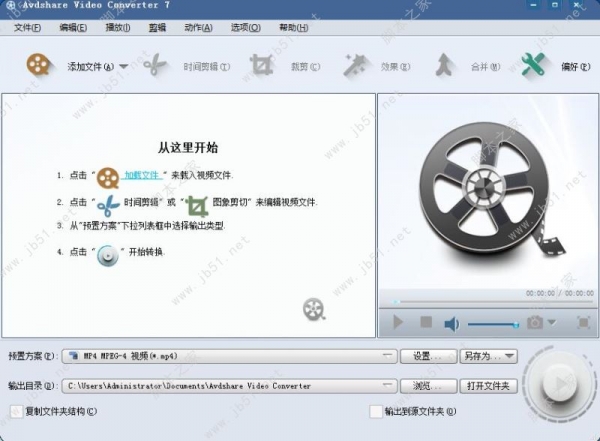
Task: Open the 选项(O) menu
Action: [246, 28]
